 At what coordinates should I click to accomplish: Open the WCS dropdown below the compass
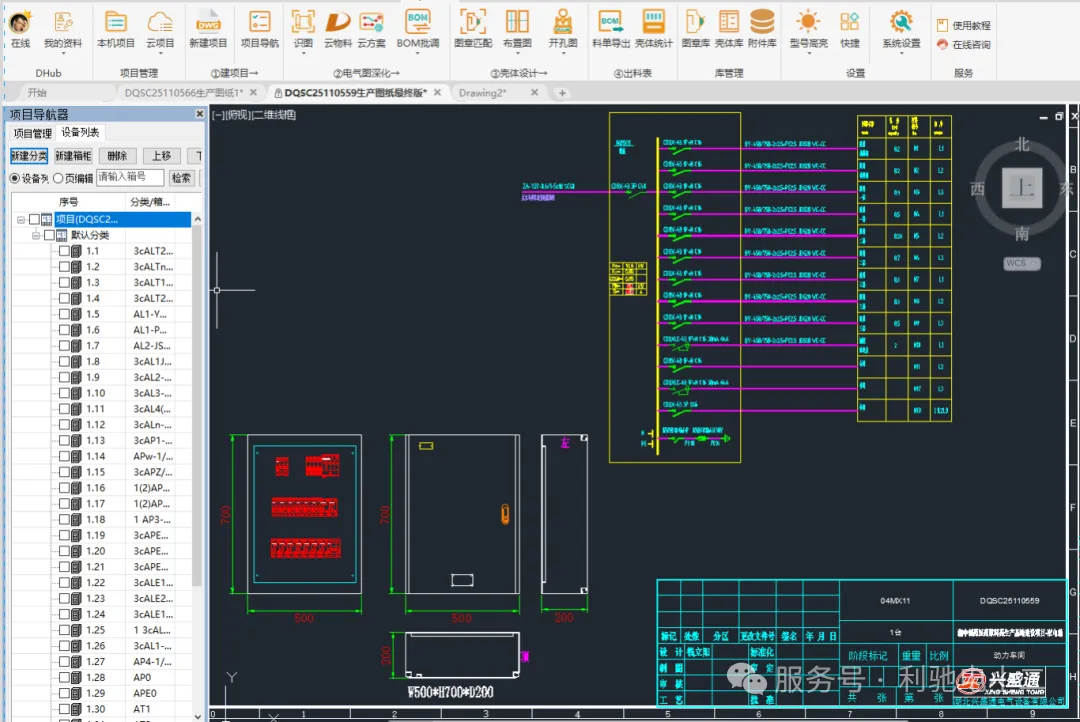click(x=1016, y=263)
